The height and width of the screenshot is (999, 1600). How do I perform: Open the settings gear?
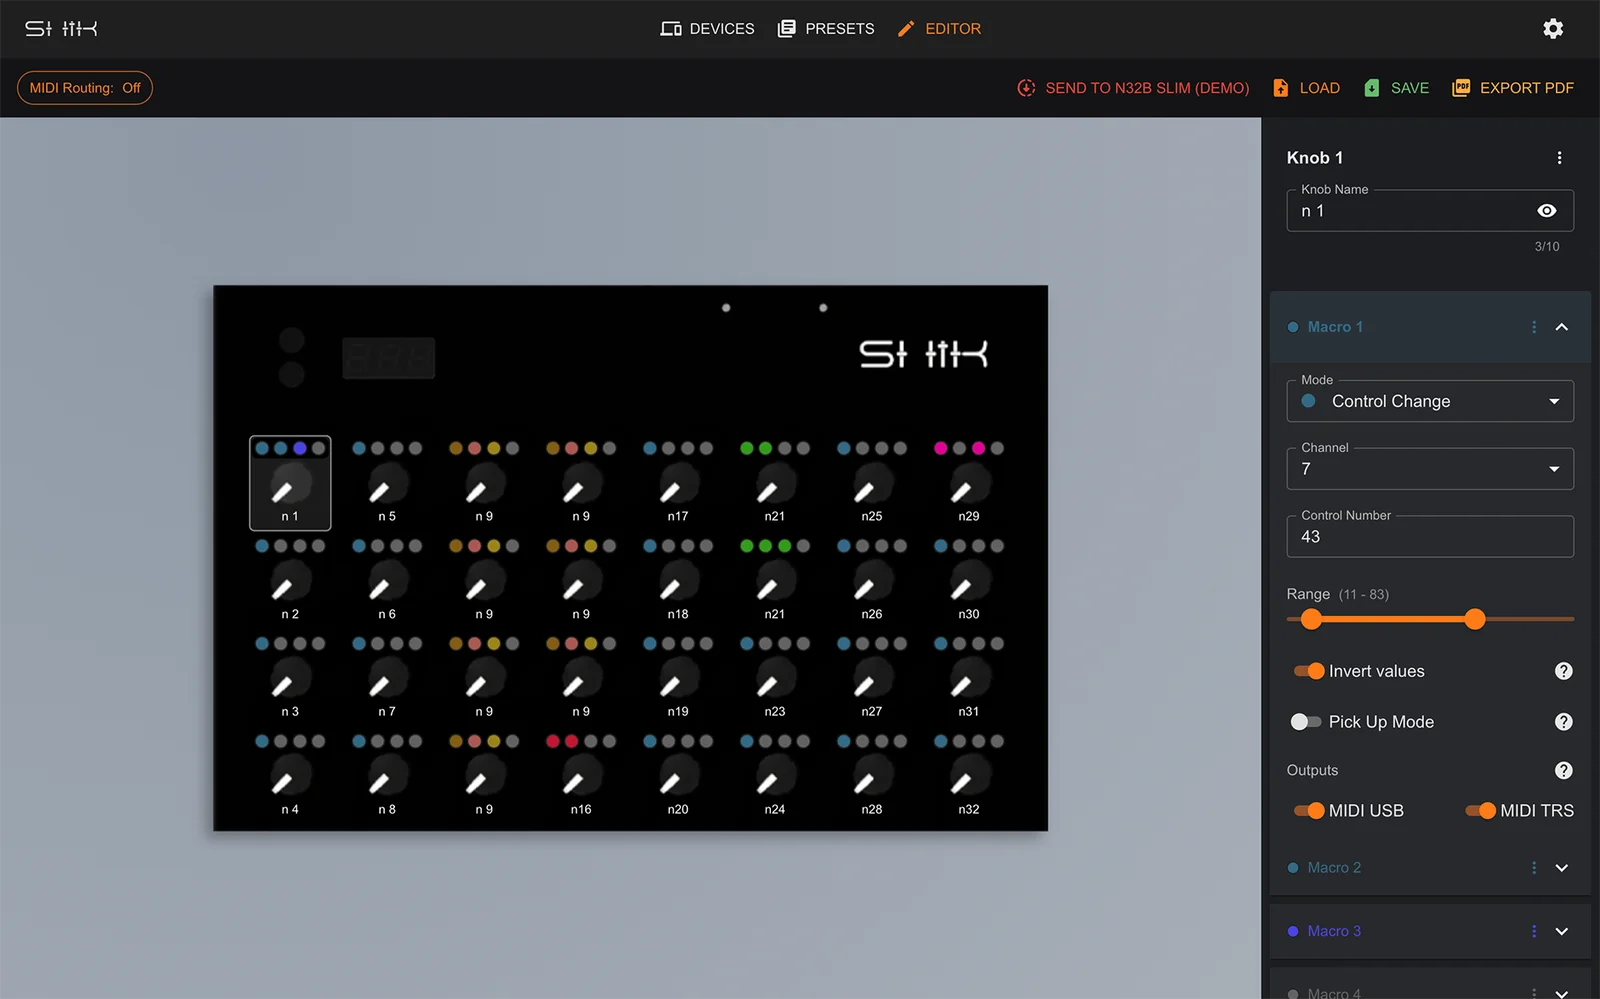click(x=1552, y=29)
